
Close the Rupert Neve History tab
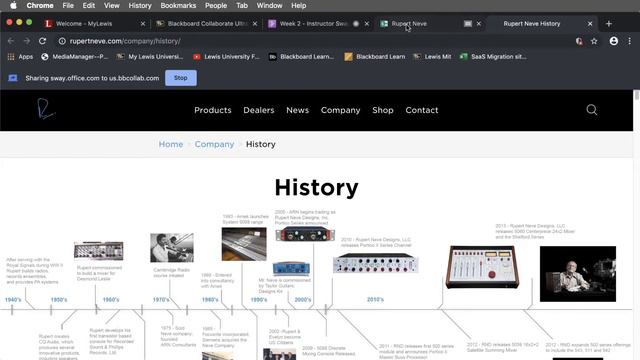pos(590,24)
